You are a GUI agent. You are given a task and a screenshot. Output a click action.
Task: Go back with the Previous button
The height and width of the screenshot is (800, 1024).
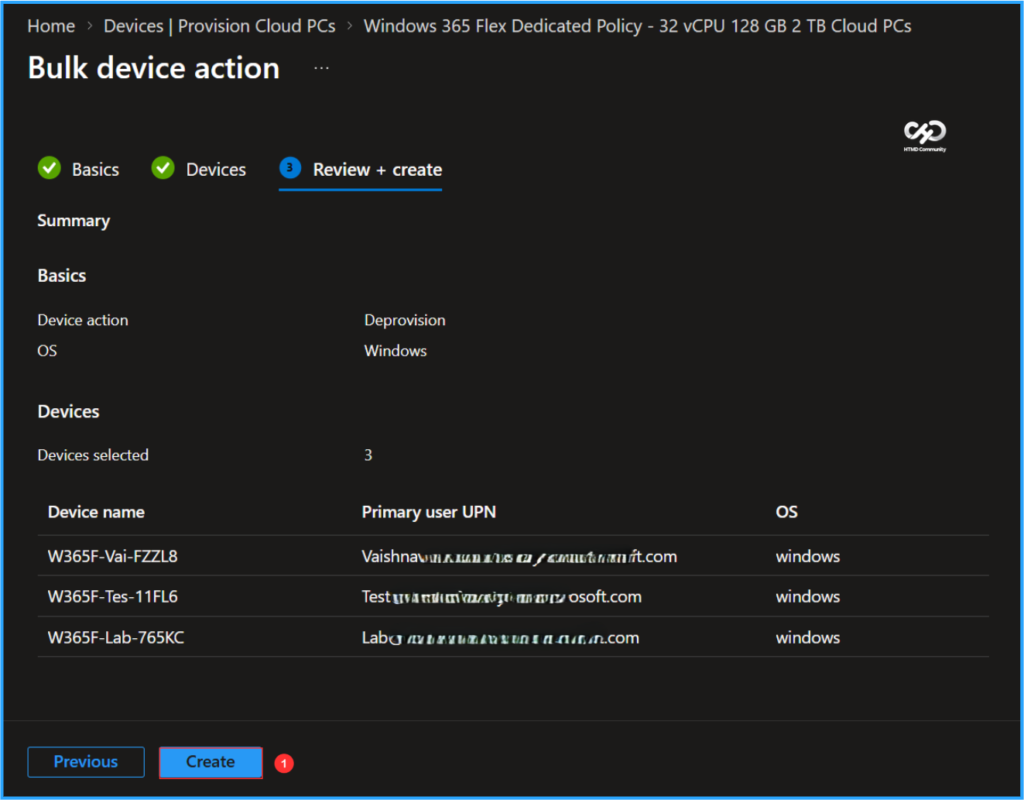(x=86, y=762)
